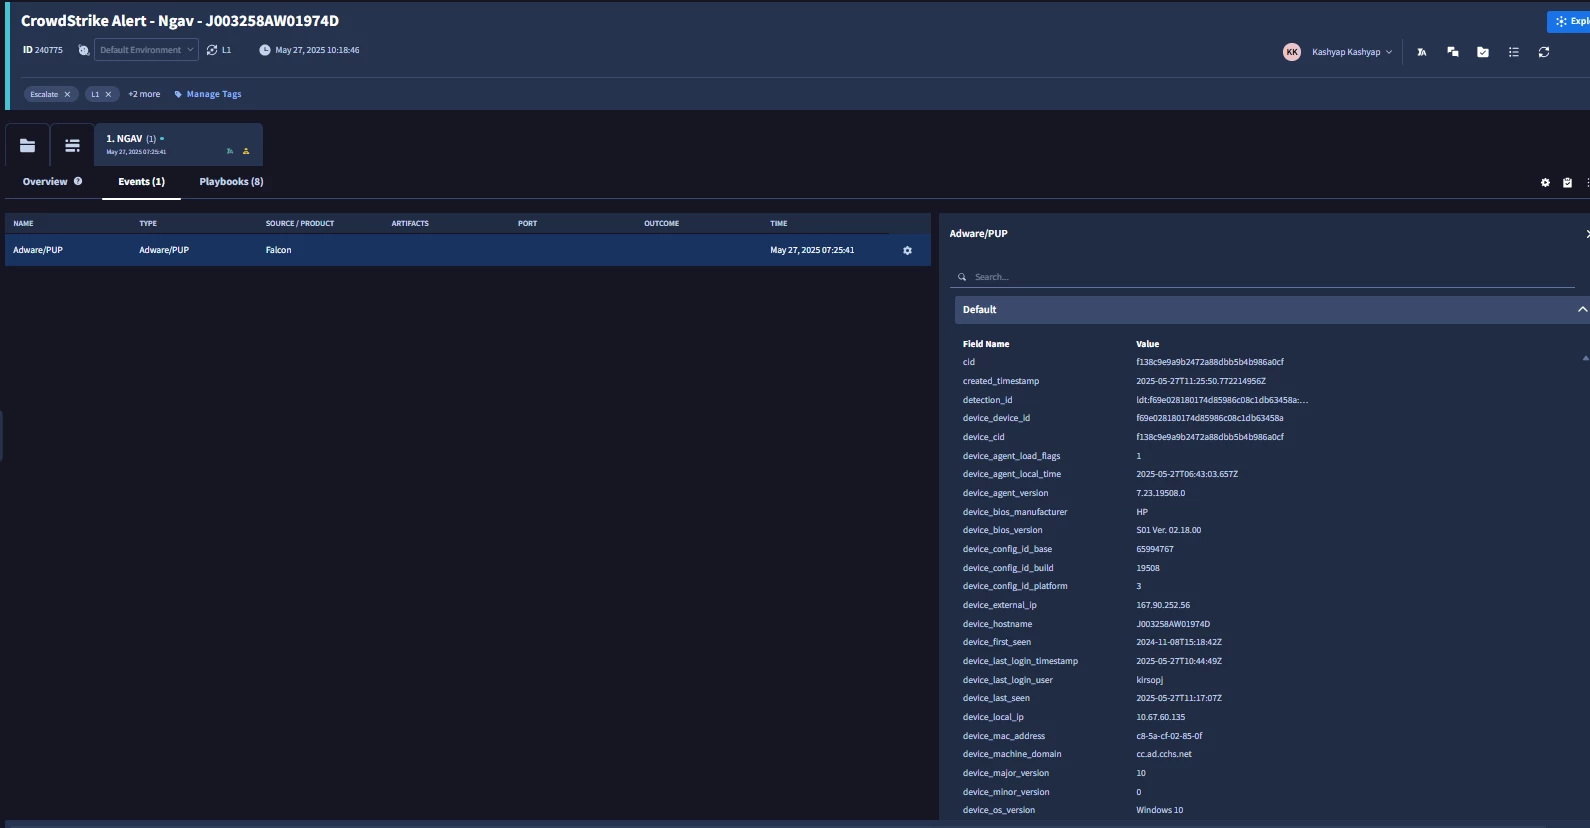This screenshot has width=1590, height=828.
Task: Click the search magnifier icon
Action: (962, 277)
